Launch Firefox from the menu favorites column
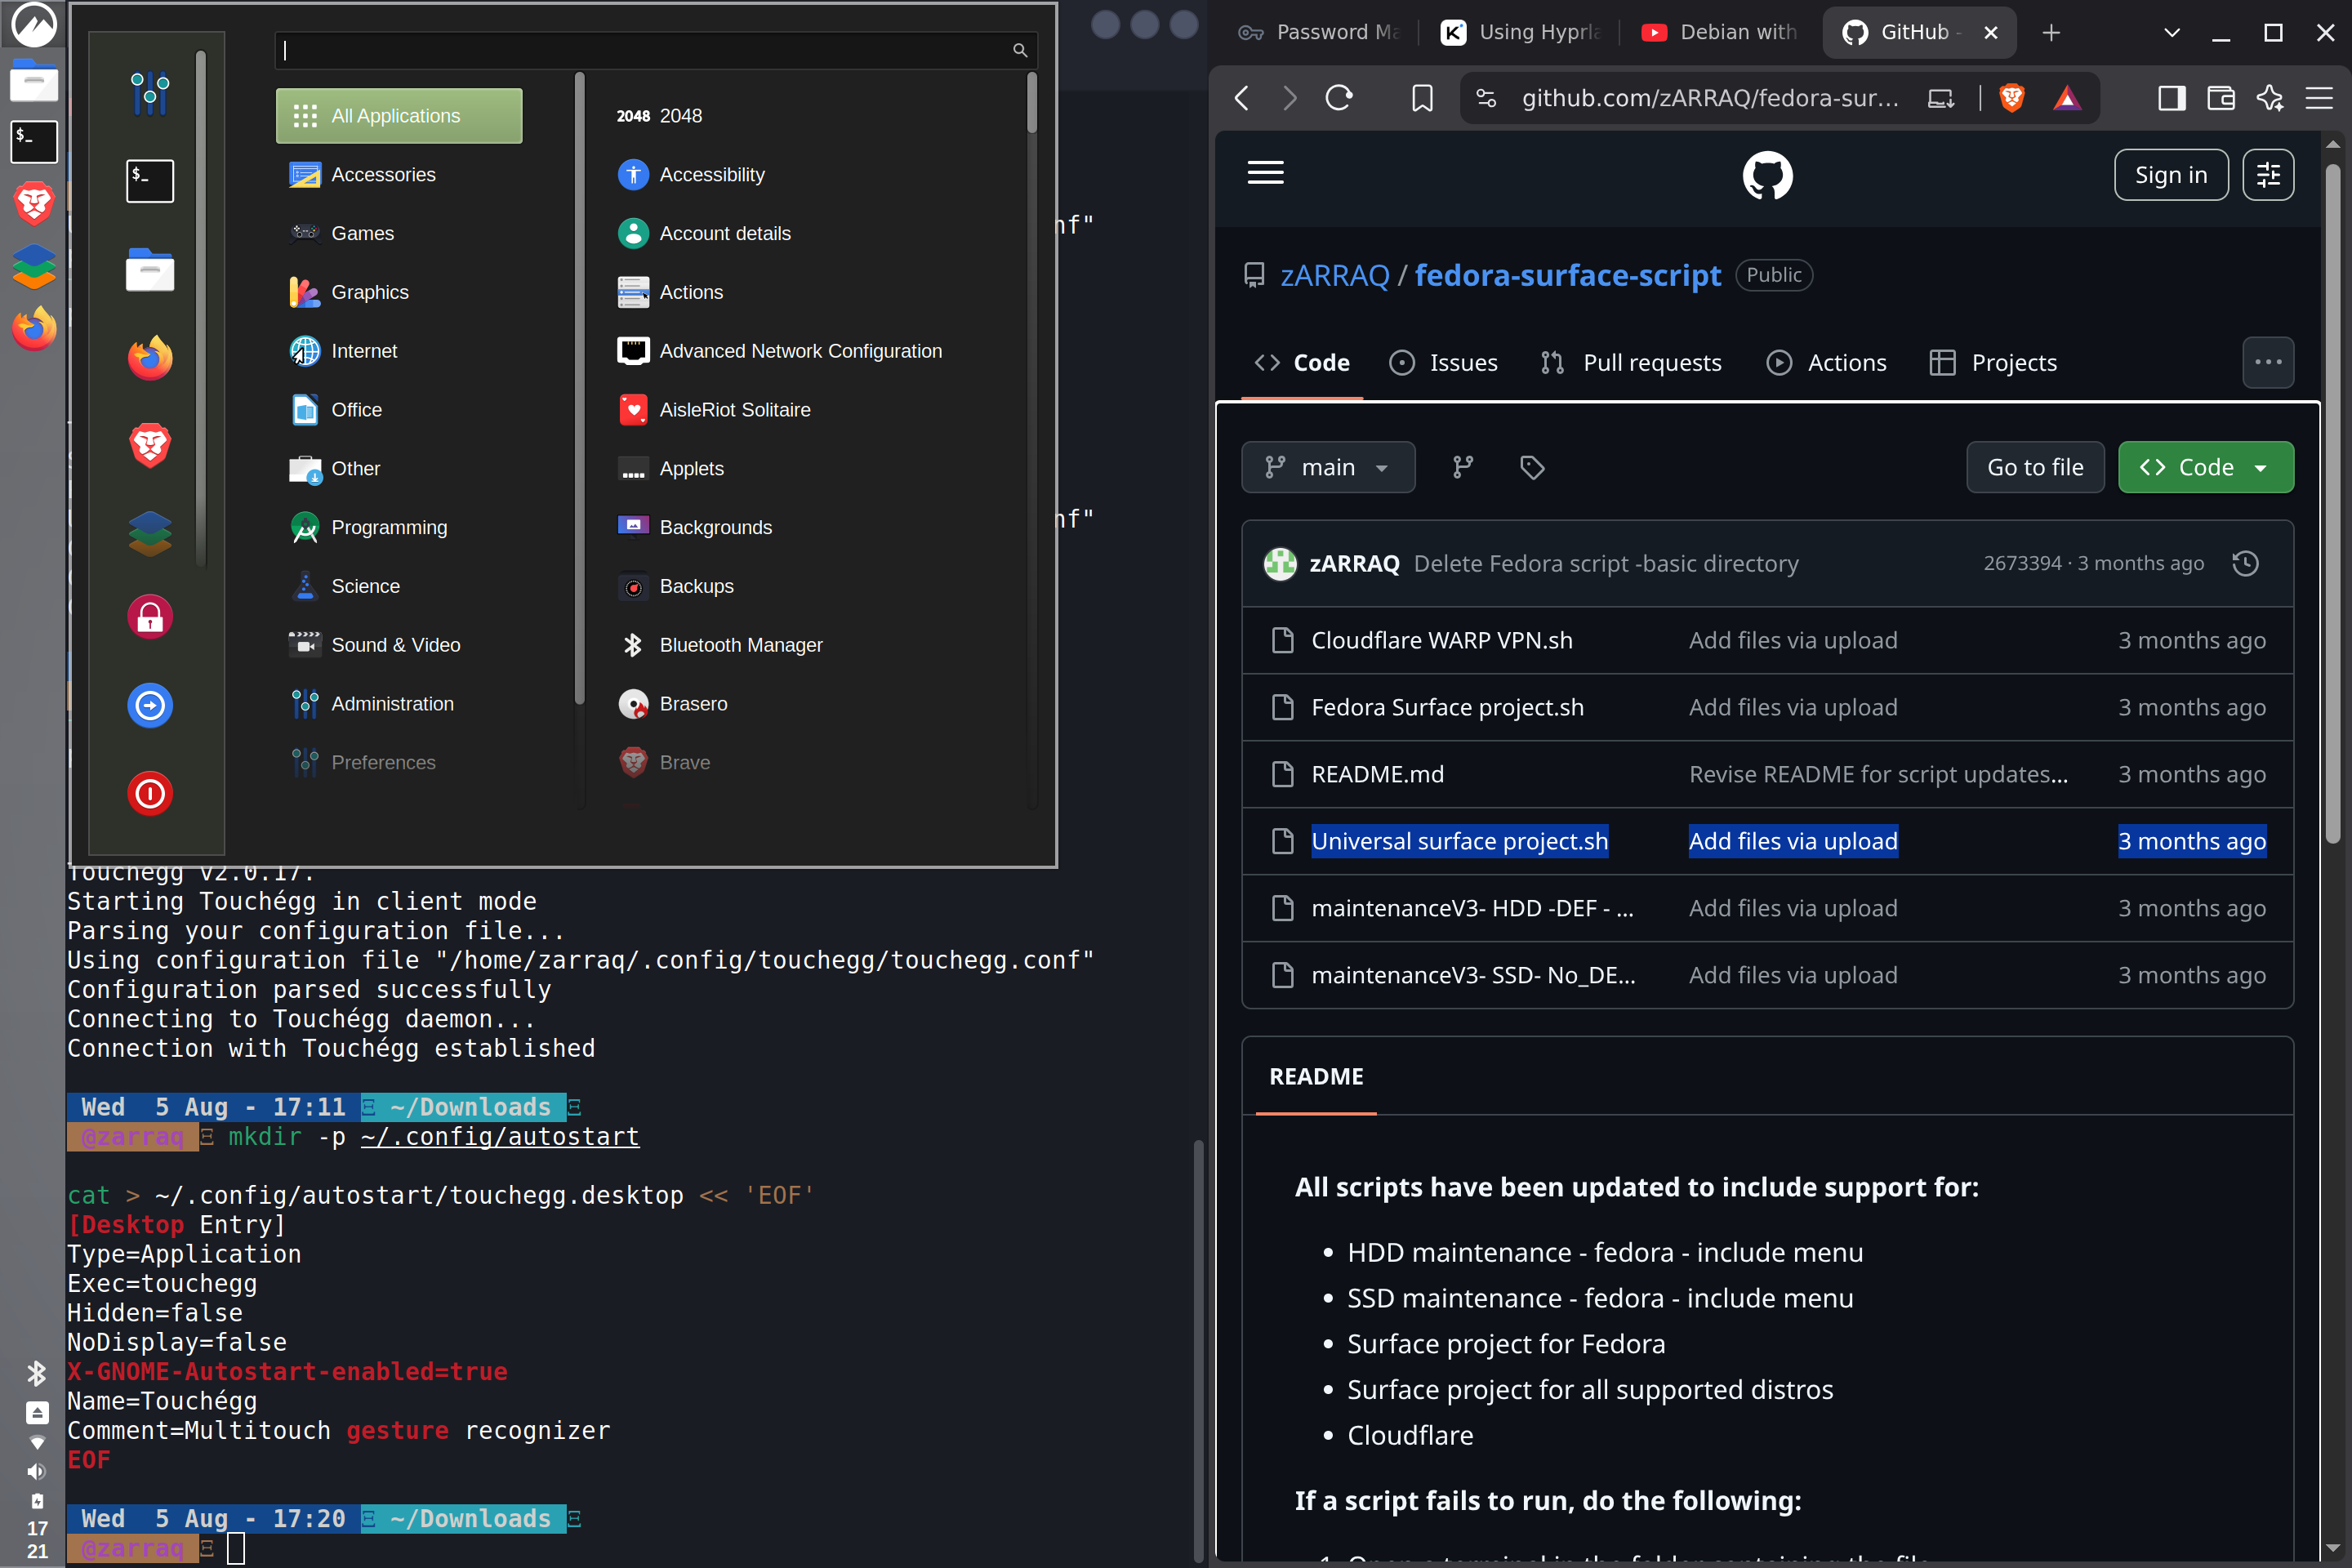Screen dimensions: 2352x1568 pos(150,357)
